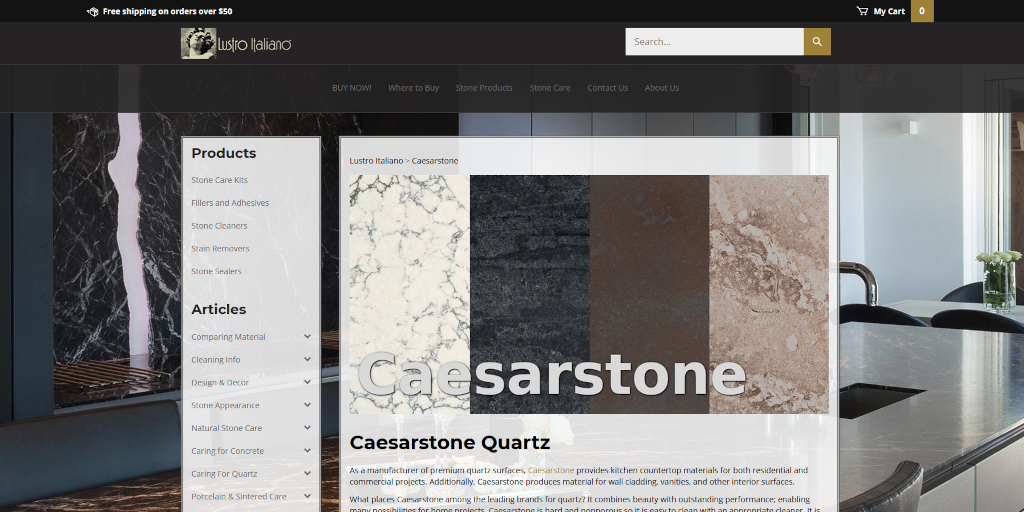Go to Stone Cleaners products
The height and width of the screenshot is (512, 1024).
(x=219, y=225)
